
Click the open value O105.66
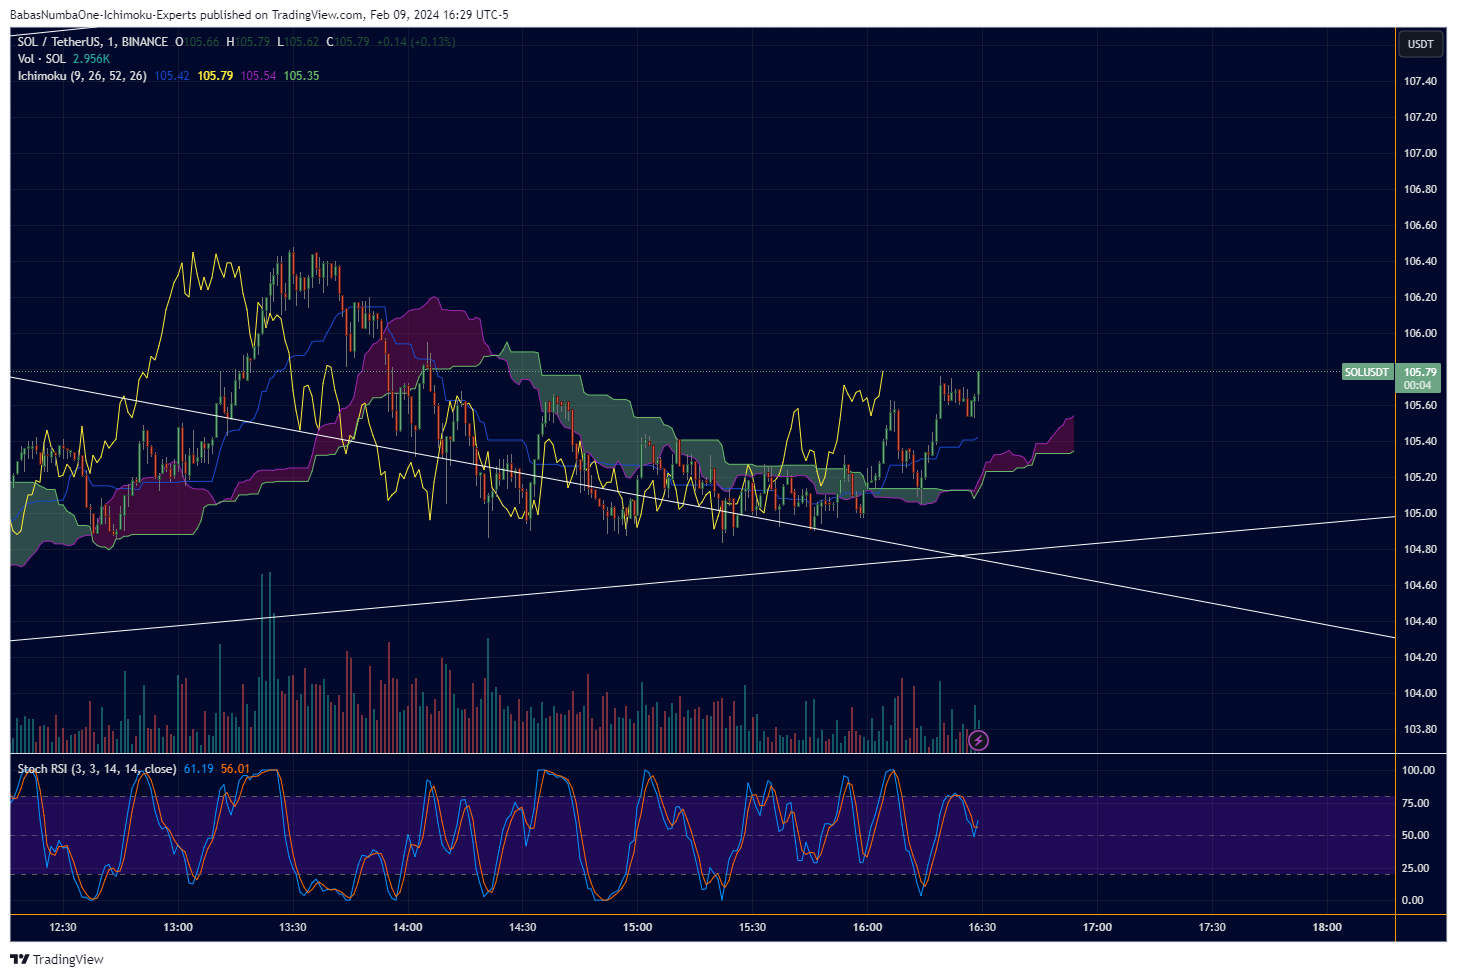[198, 42]
